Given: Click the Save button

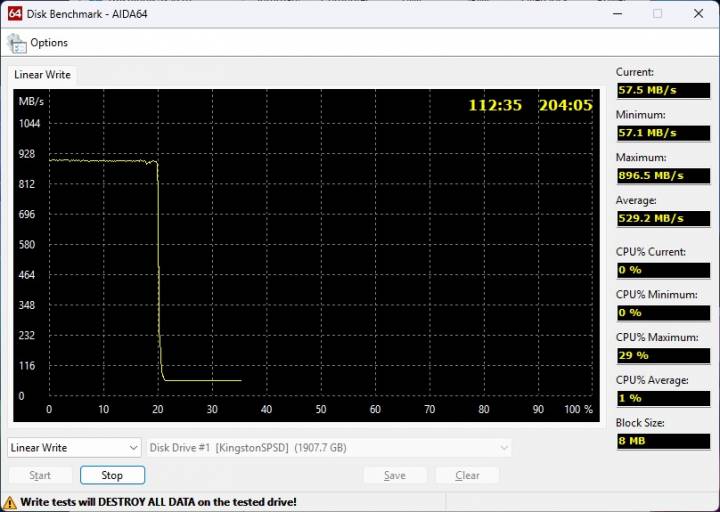Looking at the screenshot, I should pos(395,475).
